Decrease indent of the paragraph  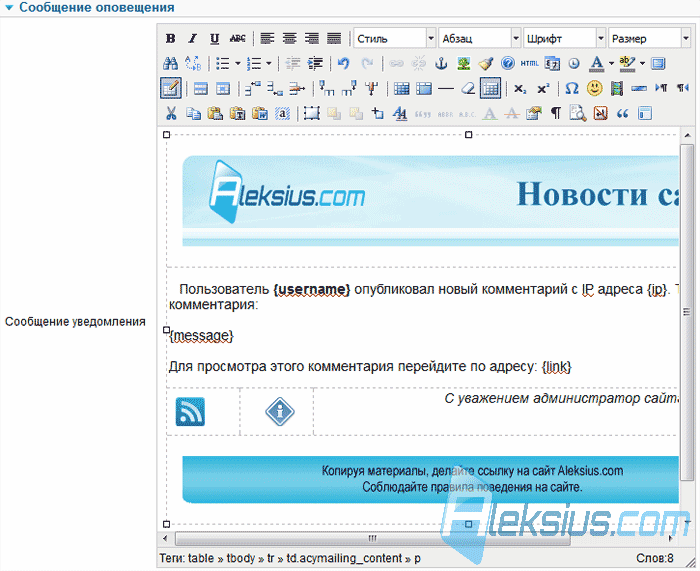point(293,63)
